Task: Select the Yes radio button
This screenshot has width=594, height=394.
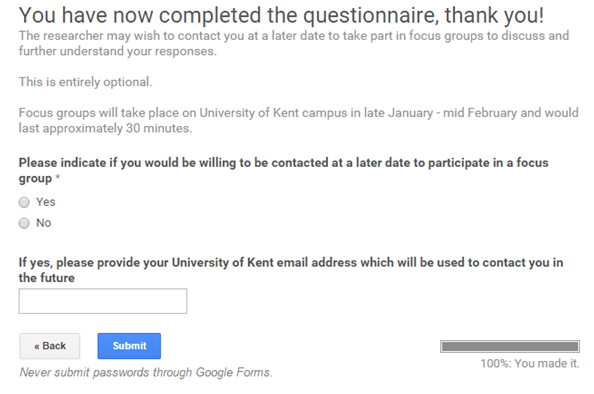Action: point(24,203)
